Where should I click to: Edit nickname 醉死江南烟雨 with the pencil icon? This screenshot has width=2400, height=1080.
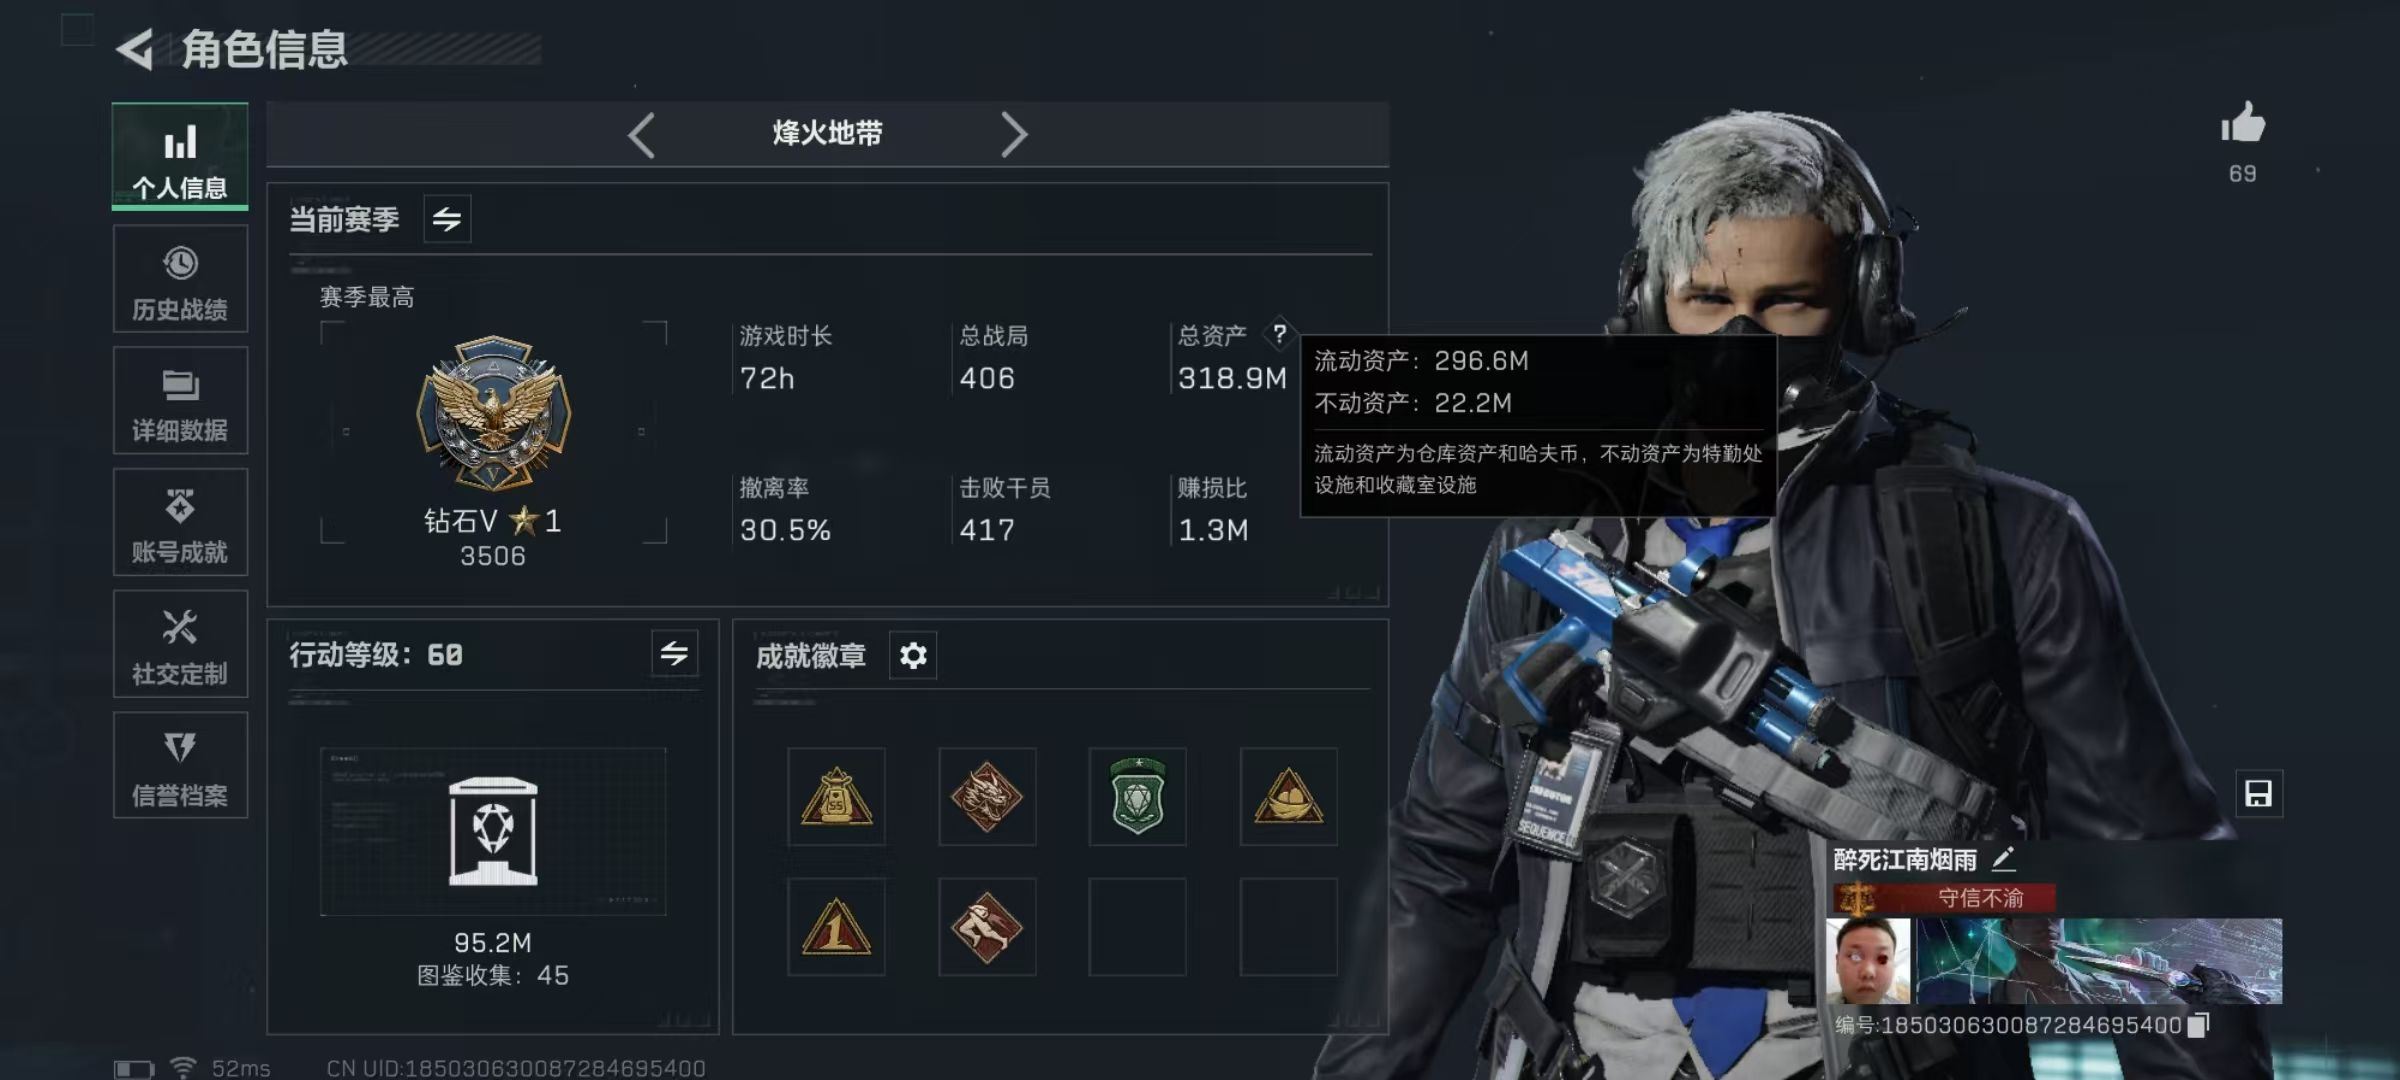click(2003, 858)
